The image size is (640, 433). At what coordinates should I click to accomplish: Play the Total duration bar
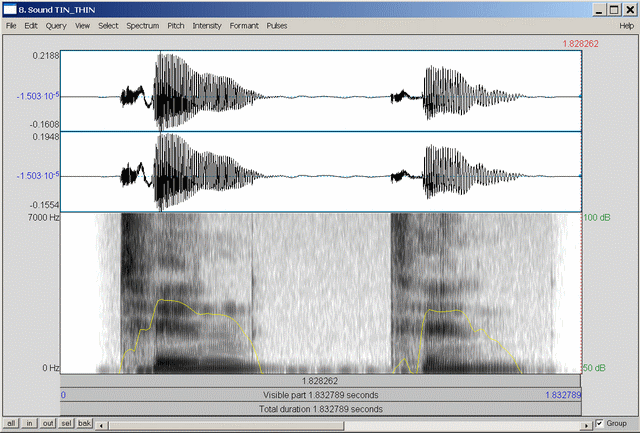pos(321,409)
